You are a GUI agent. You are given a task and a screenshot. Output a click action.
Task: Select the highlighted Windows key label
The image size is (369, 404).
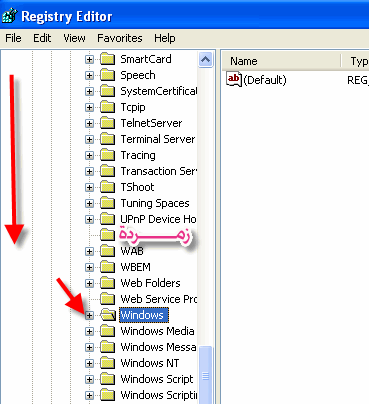tap(144, 315)
